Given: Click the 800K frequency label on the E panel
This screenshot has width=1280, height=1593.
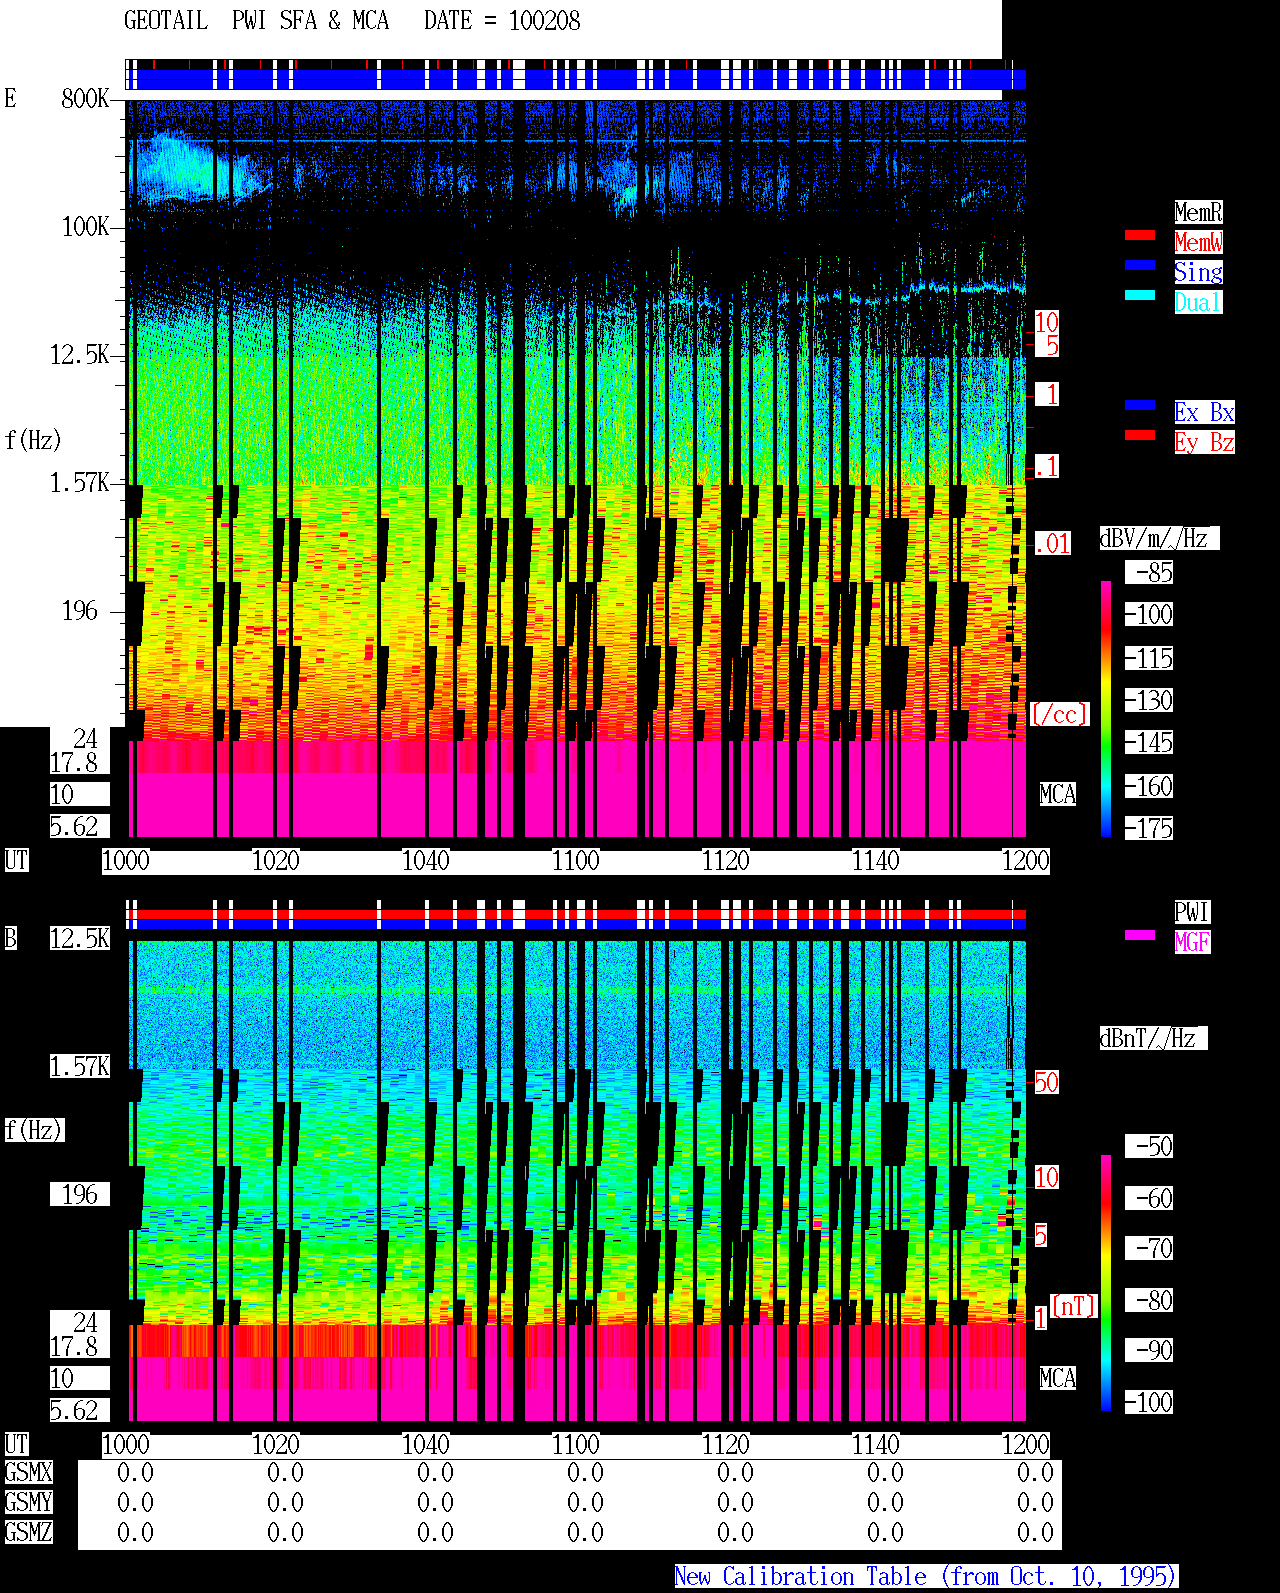Looking at the screenshot, I should (x=85, y=98).
